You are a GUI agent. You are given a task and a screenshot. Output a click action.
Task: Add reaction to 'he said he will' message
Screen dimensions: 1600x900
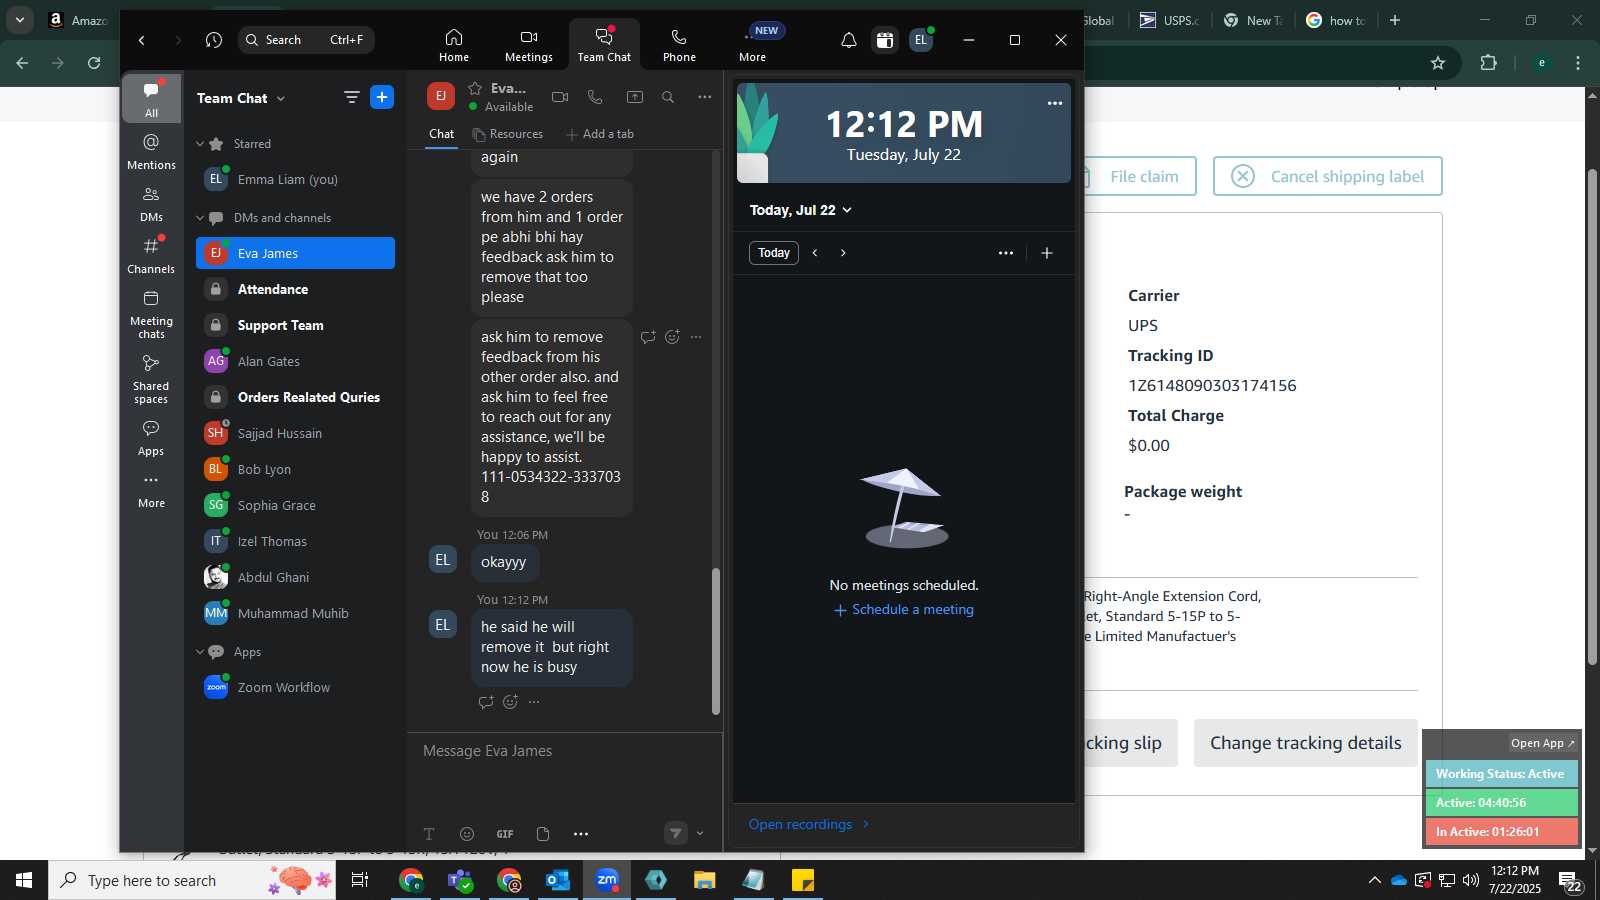tap(510, 702)
